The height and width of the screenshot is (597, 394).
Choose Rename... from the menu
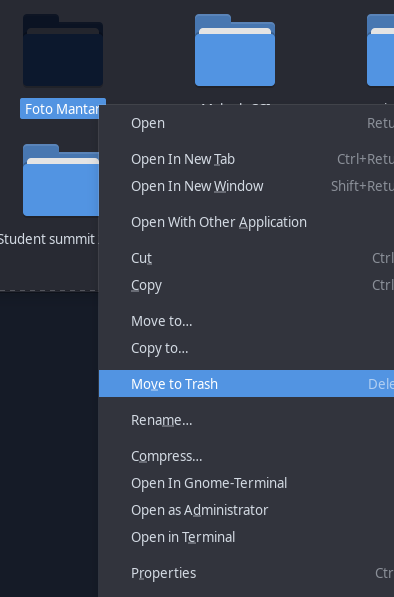(x=246, y=420)
